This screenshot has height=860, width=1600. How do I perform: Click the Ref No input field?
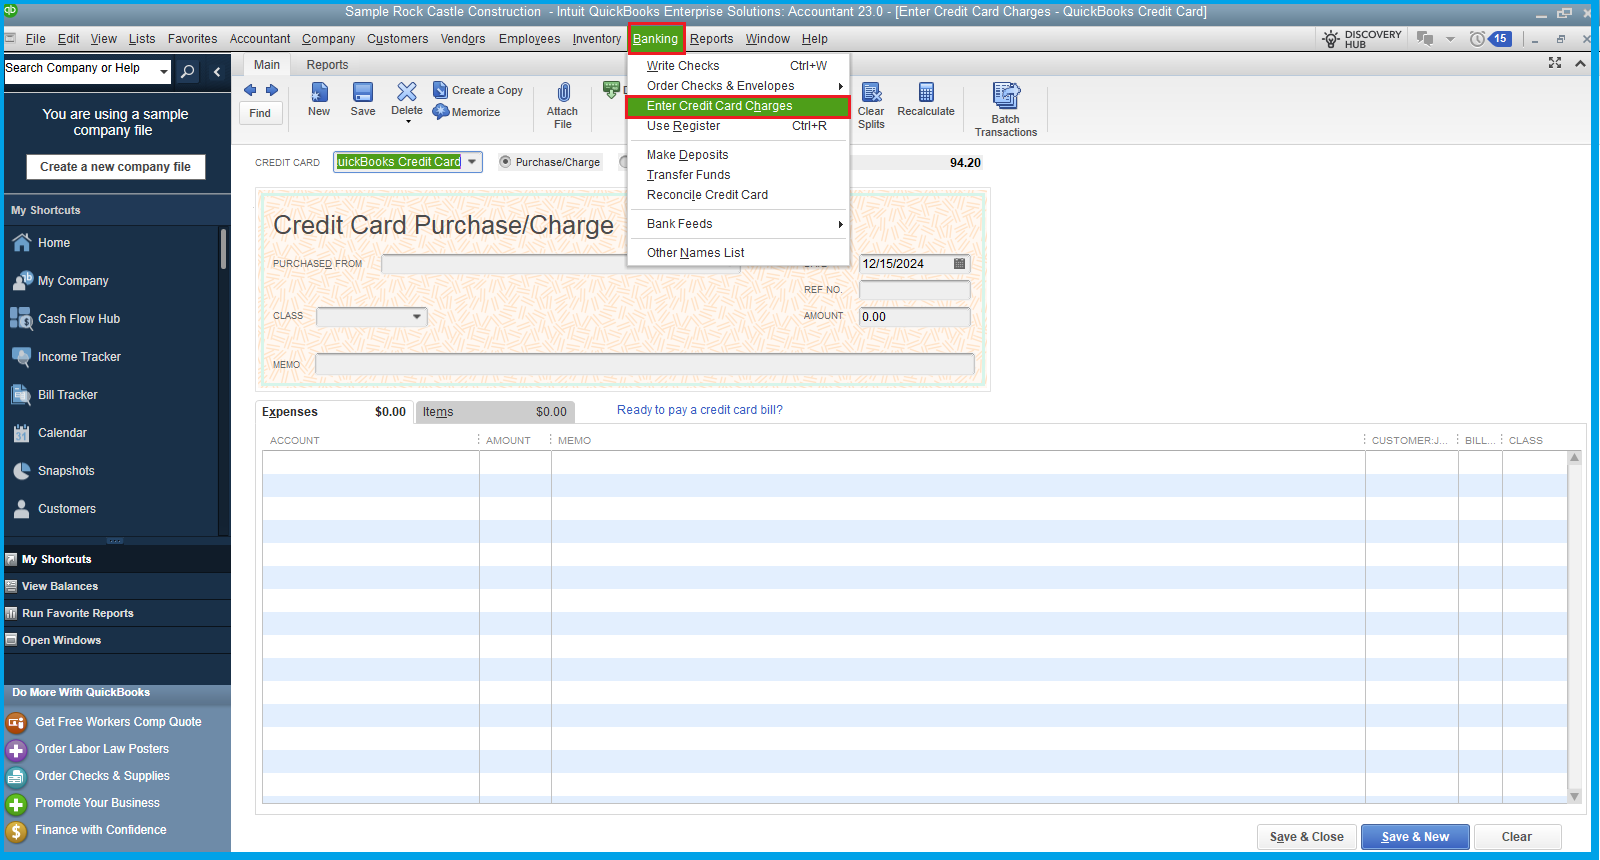(x=914, y=290)
